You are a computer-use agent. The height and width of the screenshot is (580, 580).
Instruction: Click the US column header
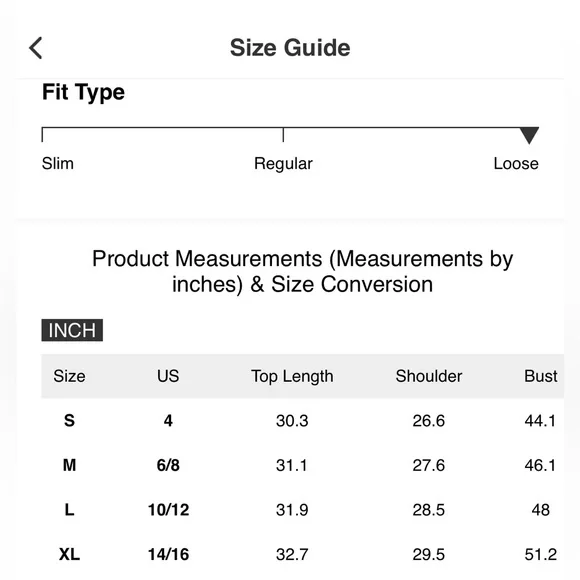(168, 376)
